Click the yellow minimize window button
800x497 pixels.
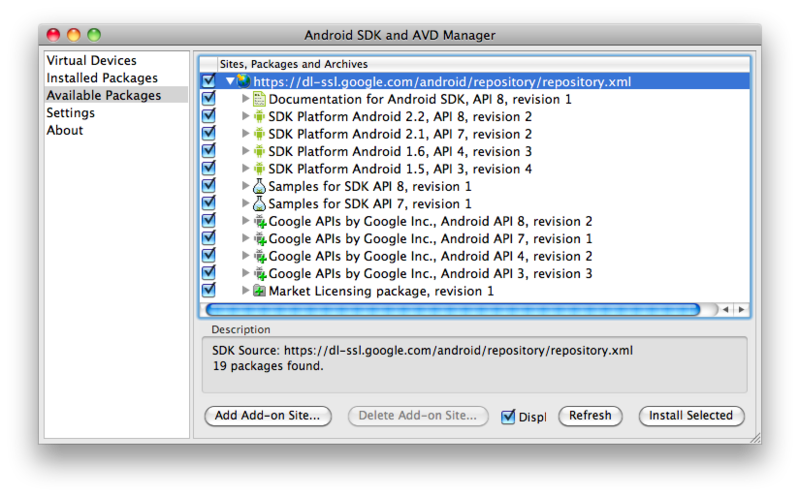73,35
